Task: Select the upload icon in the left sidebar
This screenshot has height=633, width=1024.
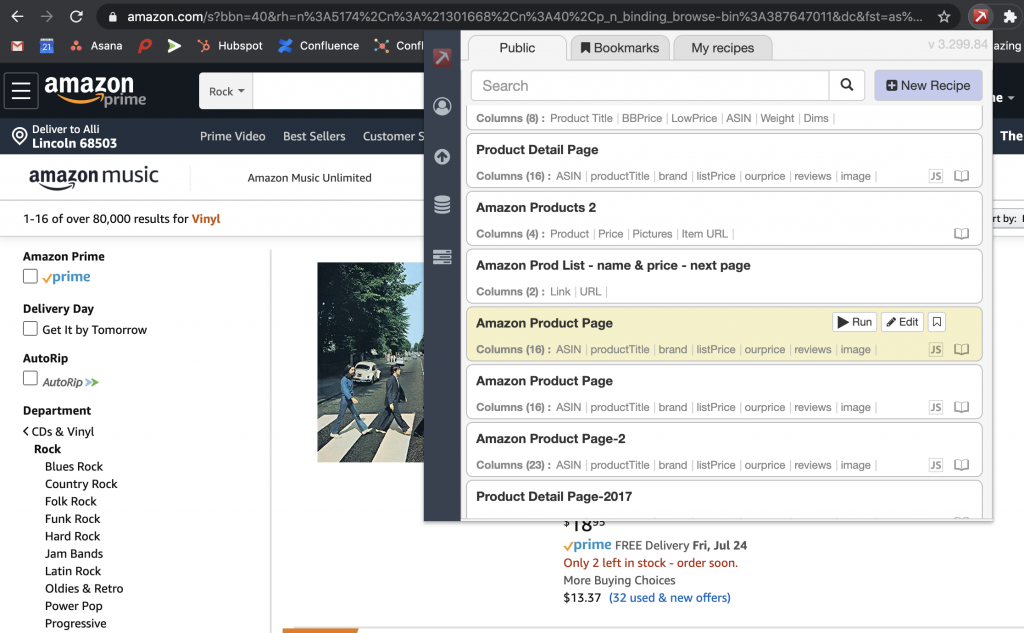Action: click(441, 156)
